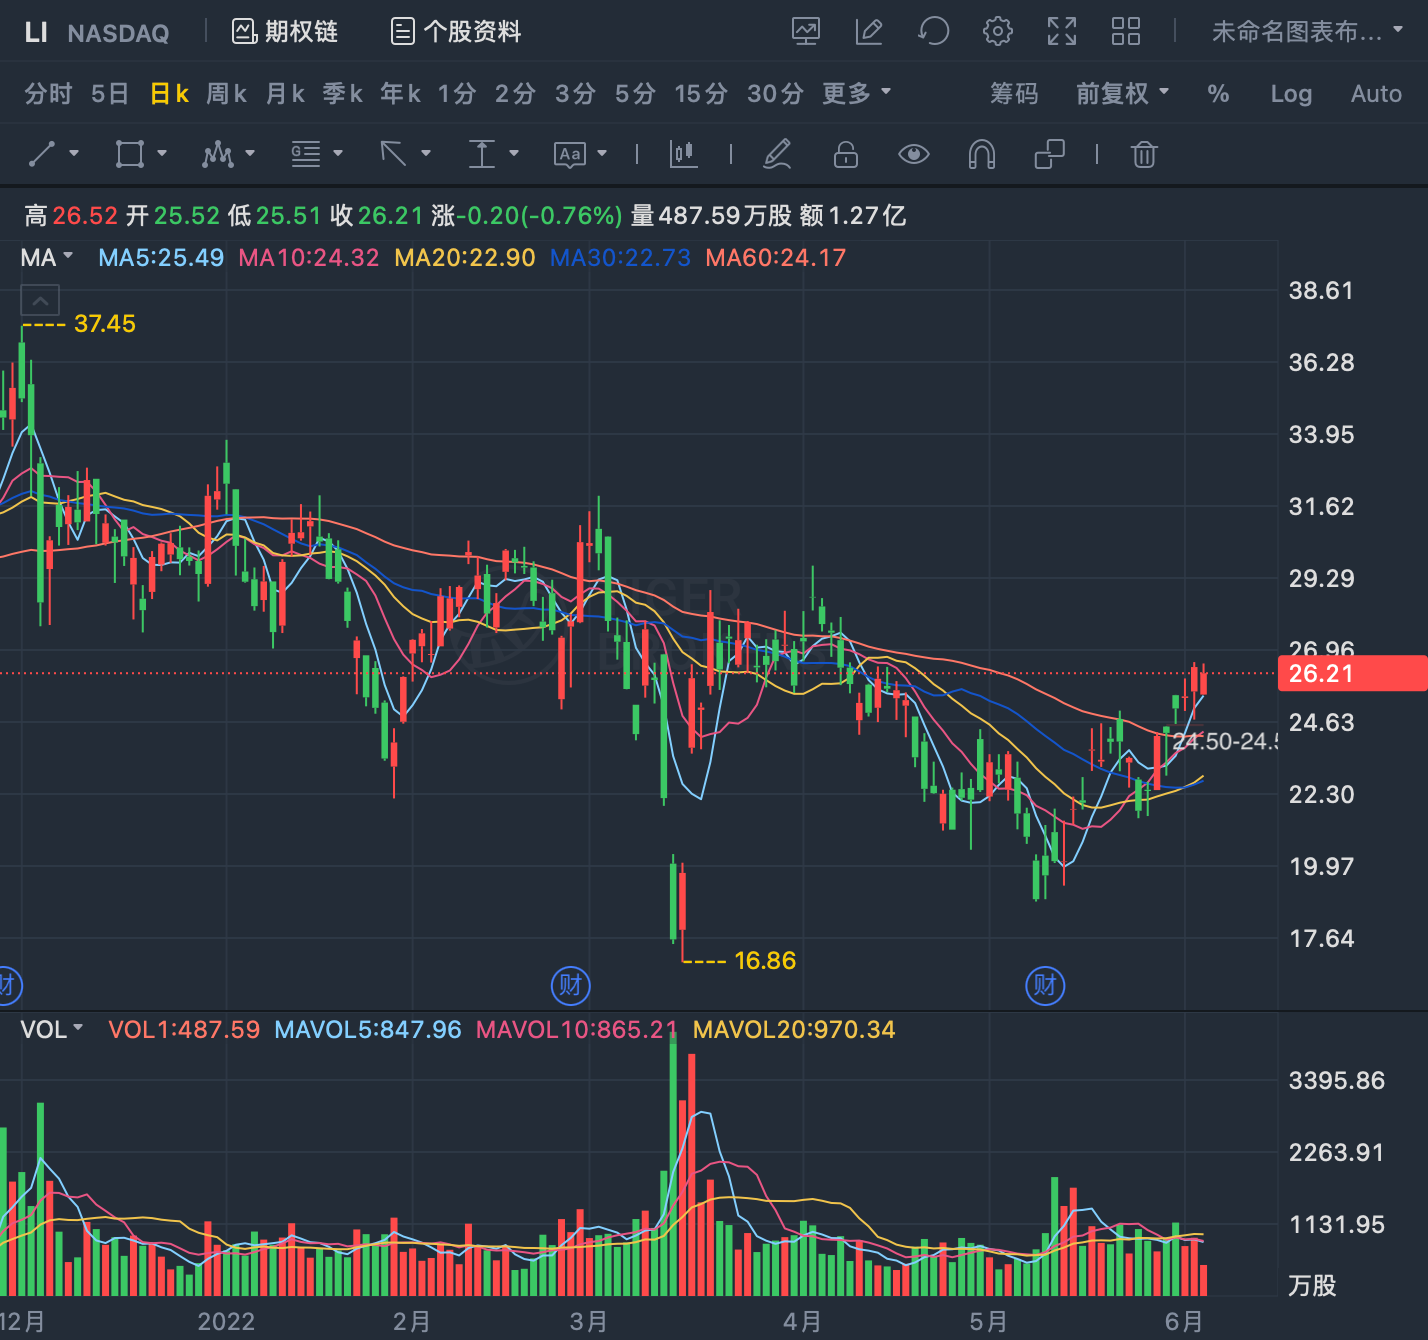Toggle percentage scale mode
The image size is (1428, 1340).
pyautogui.click(x=1218, y=94)
